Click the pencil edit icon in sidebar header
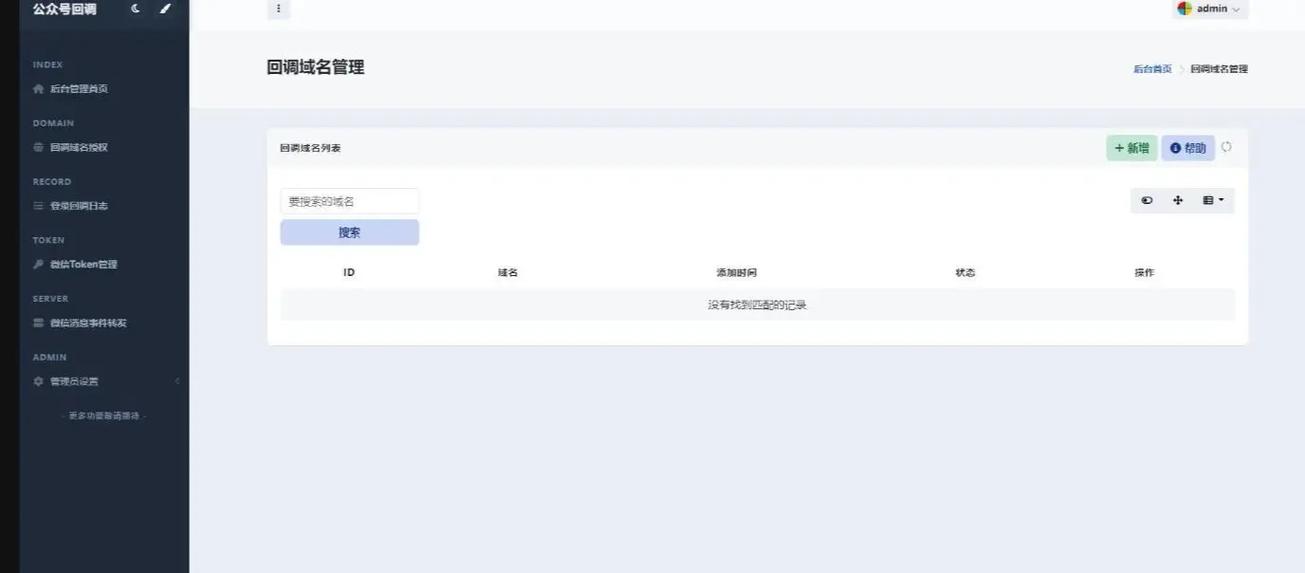Screen dimensions: 1305x573 point(166,9)
